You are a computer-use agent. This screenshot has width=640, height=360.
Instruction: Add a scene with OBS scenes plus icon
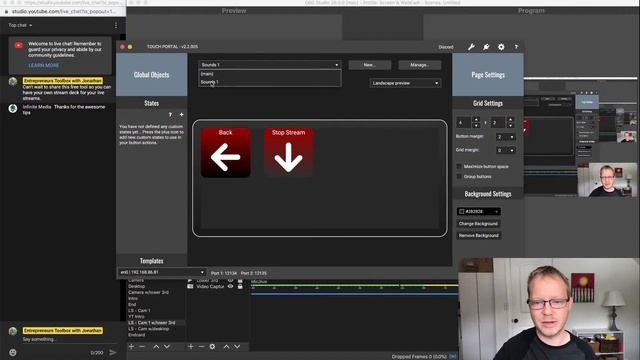pyautogui.click(x=131, y=347)
